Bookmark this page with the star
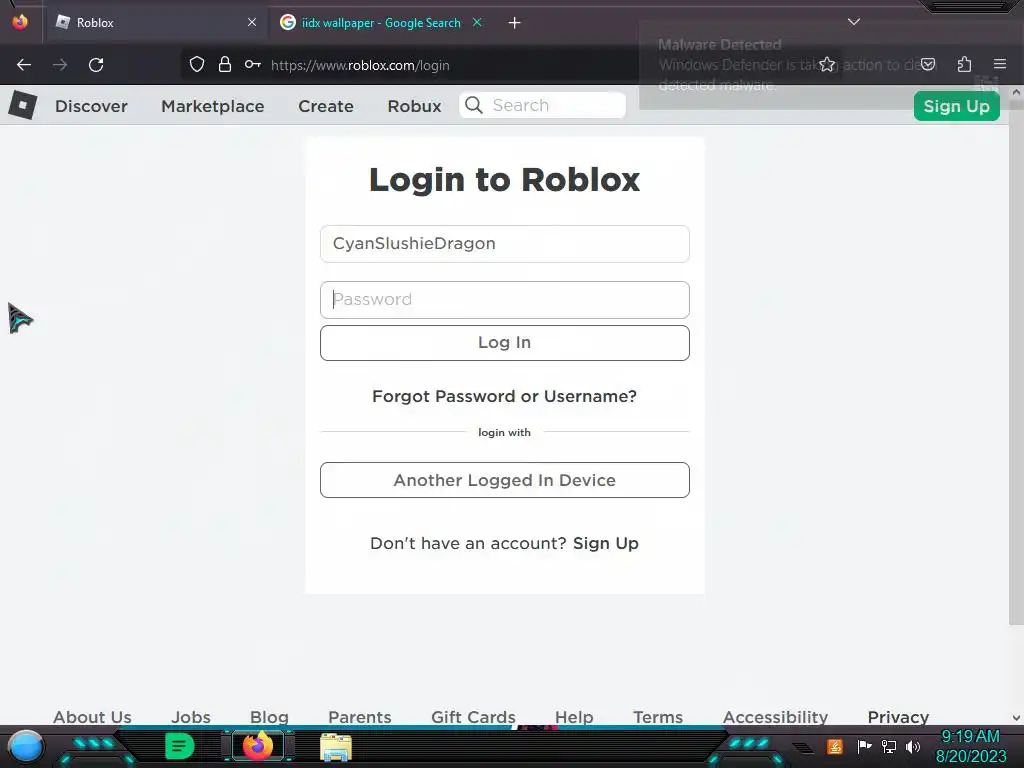The height and width of the screenshot is (768, 1024). (827, 64)
